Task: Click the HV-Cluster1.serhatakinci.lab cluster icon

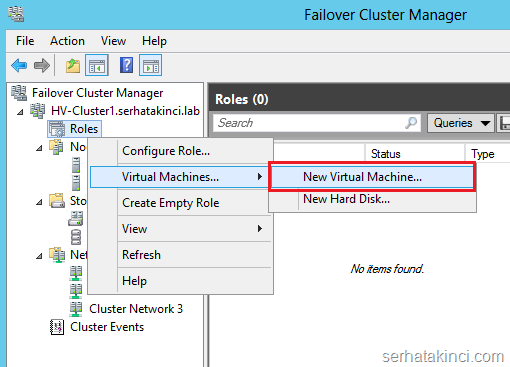Action: coord(38,111)
